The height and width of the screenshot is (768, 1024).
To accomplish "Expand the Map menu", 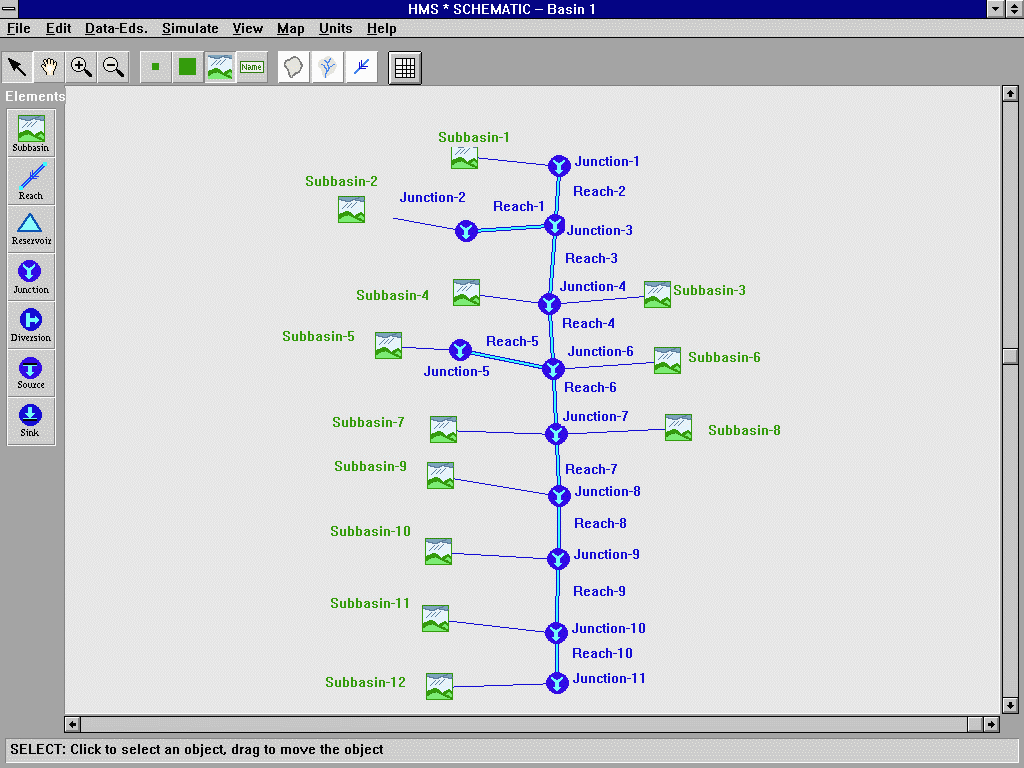I will 290,29.
